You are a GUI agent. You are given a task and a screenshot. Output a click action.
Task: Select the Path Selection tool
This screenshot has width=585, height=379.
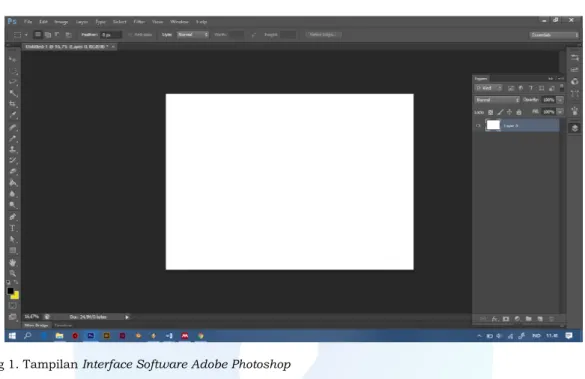(13, 239)
